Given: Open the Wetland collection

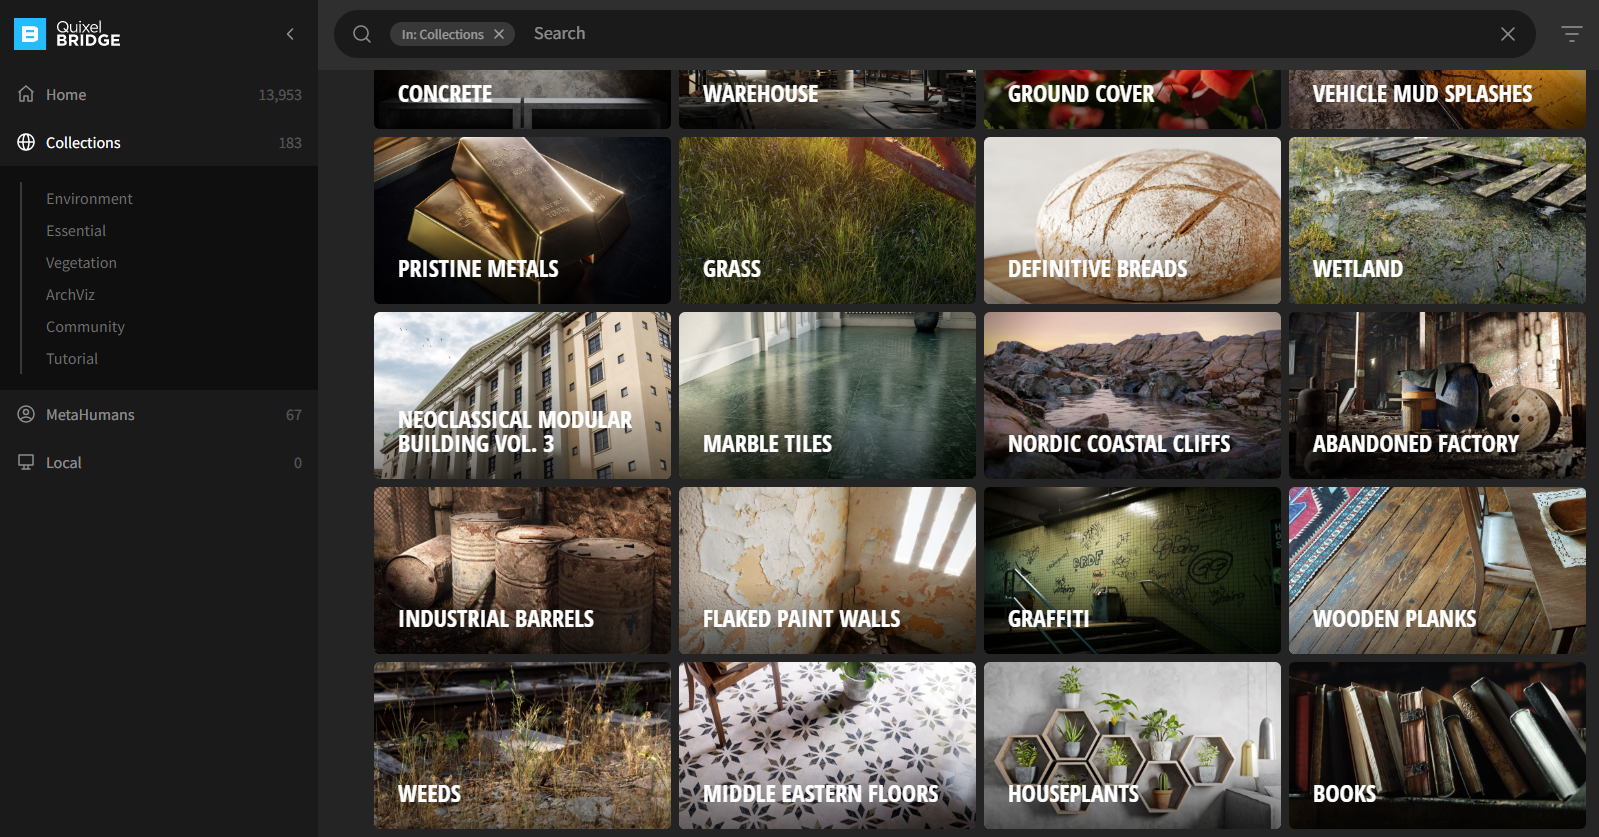Looking at the screenshot, I should tap(1437, 220).
